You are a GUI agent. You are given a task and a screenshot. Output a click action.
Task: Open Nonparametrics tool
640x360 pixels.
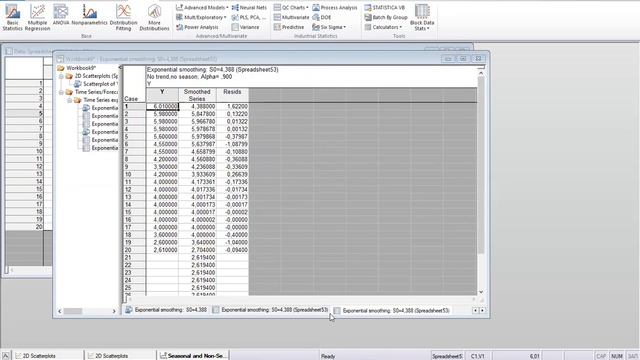tap(89, 16)
